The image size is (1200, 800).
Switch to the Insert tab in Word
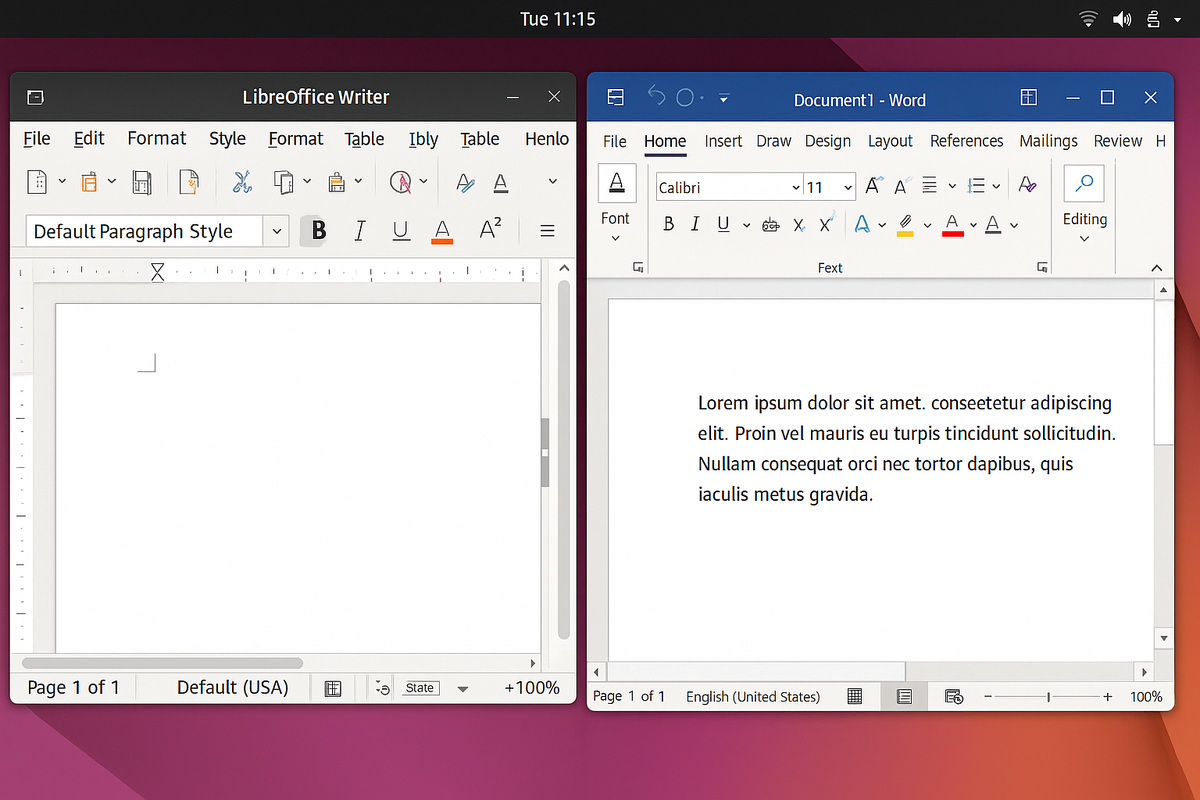pos(723,141)
